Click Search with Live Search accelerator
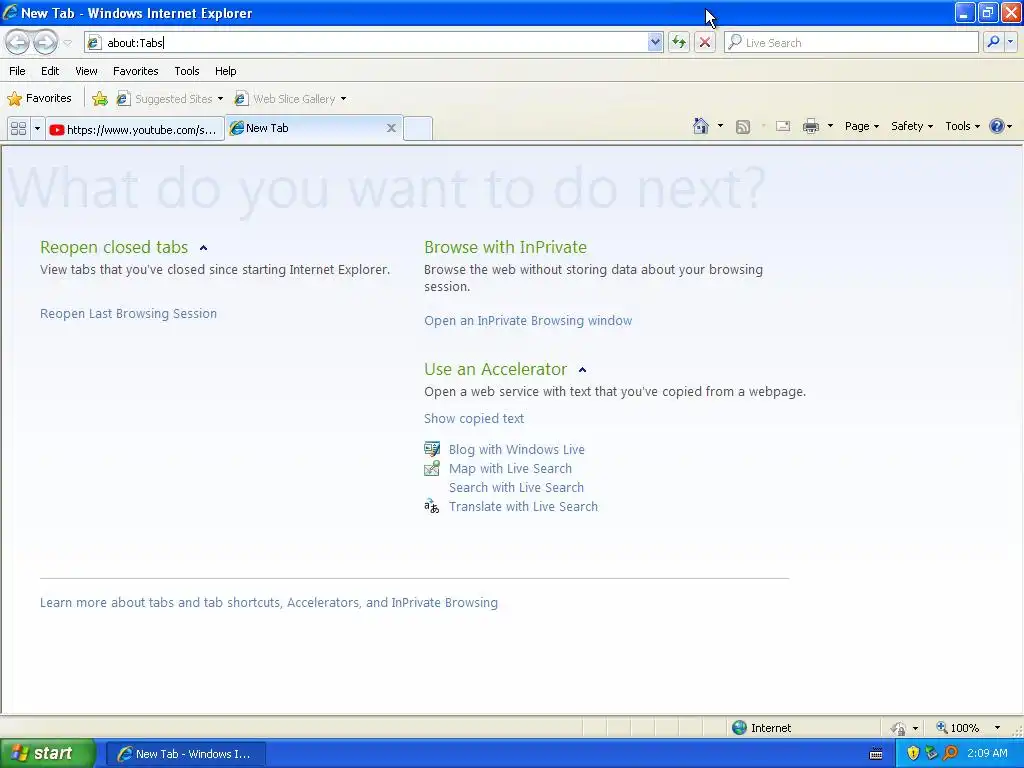The height and width of the screenshot is (768, 1024). coord(516,487)
